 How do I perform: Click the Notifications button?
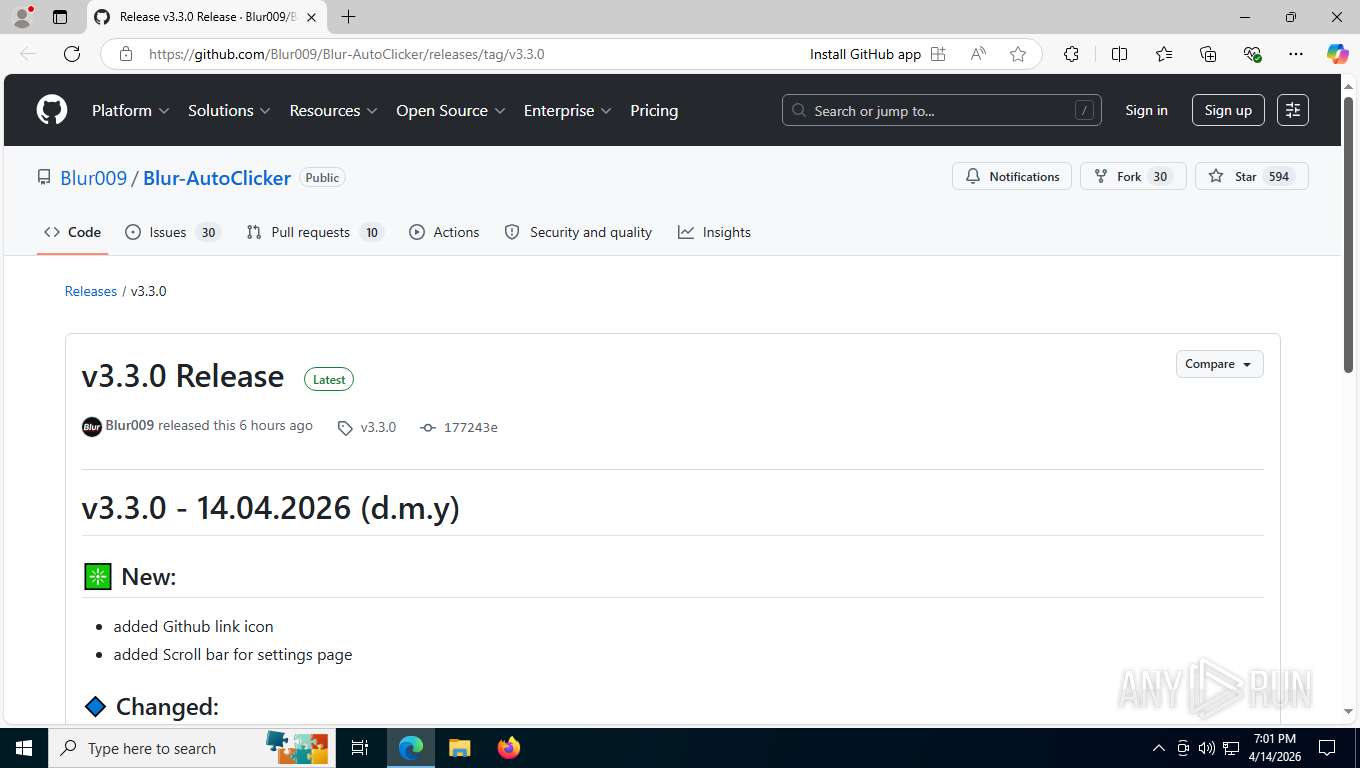click(x=1012, y=176)
